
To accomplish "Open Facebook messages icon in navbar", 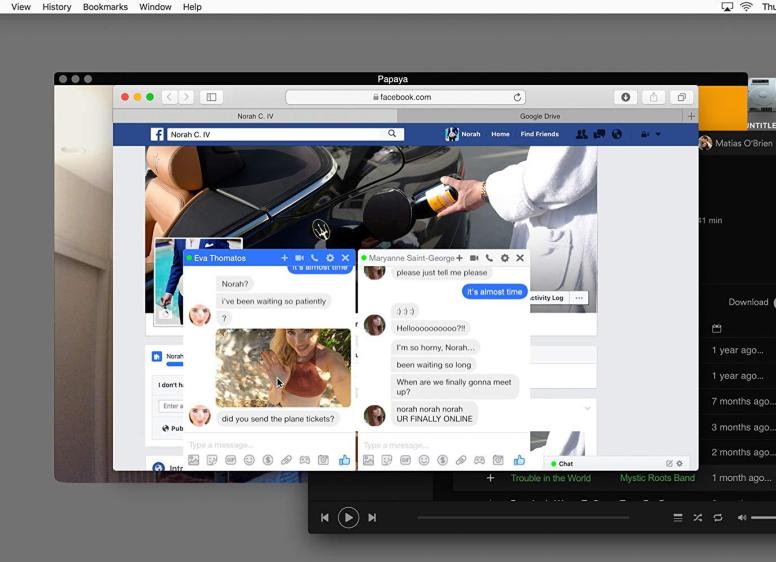I will (599, 134).
